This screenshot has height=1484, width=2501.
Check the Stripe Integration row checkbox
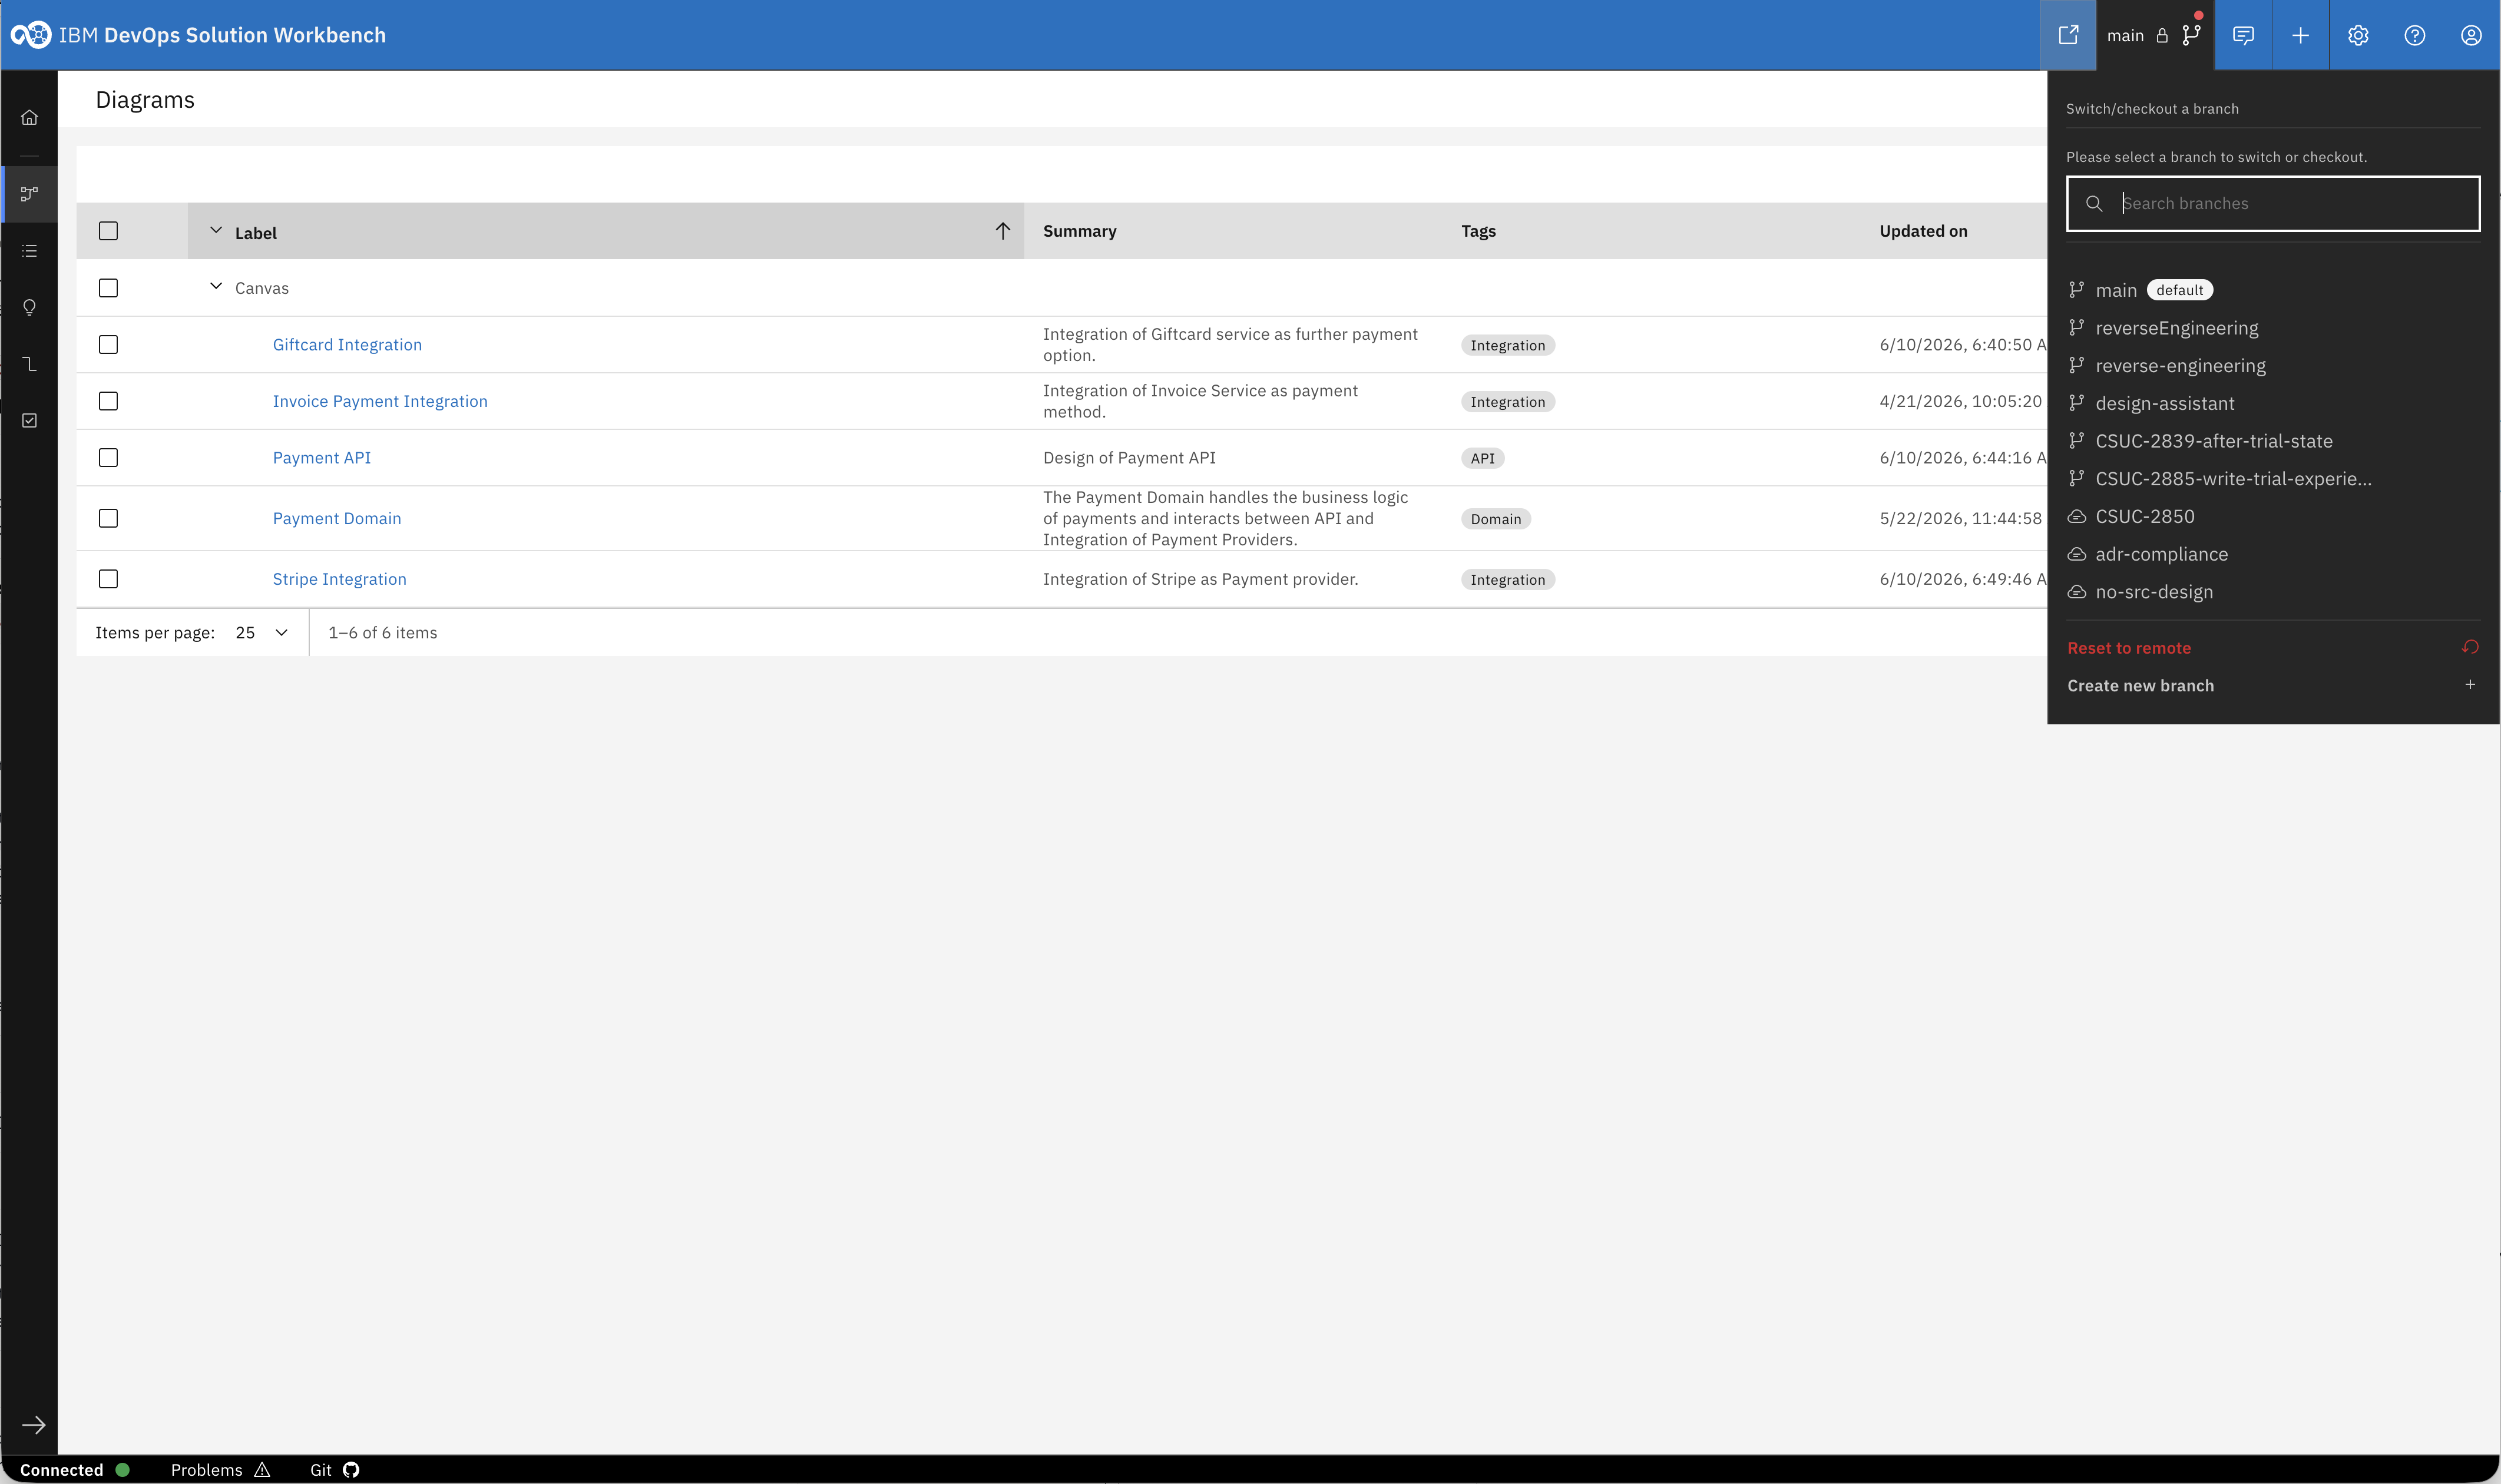[108, 579]
